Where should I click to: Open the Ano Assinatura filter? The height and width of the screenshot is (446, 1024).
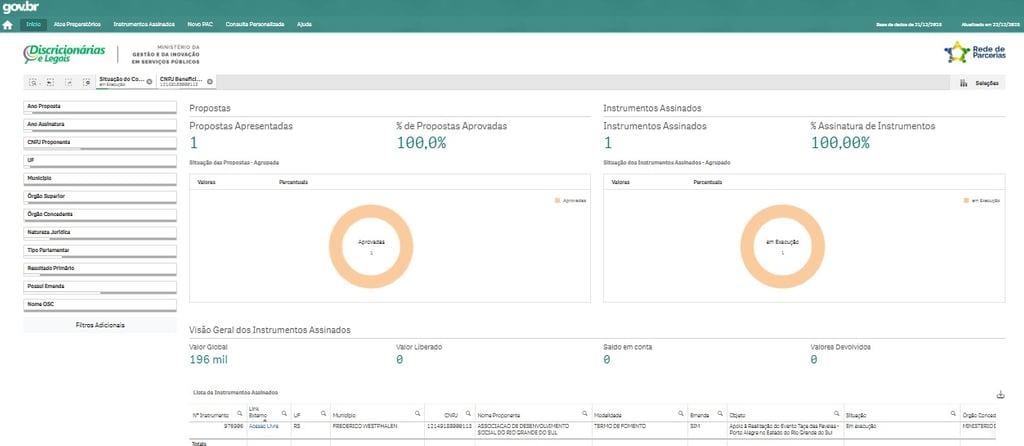tap(100, 125)
